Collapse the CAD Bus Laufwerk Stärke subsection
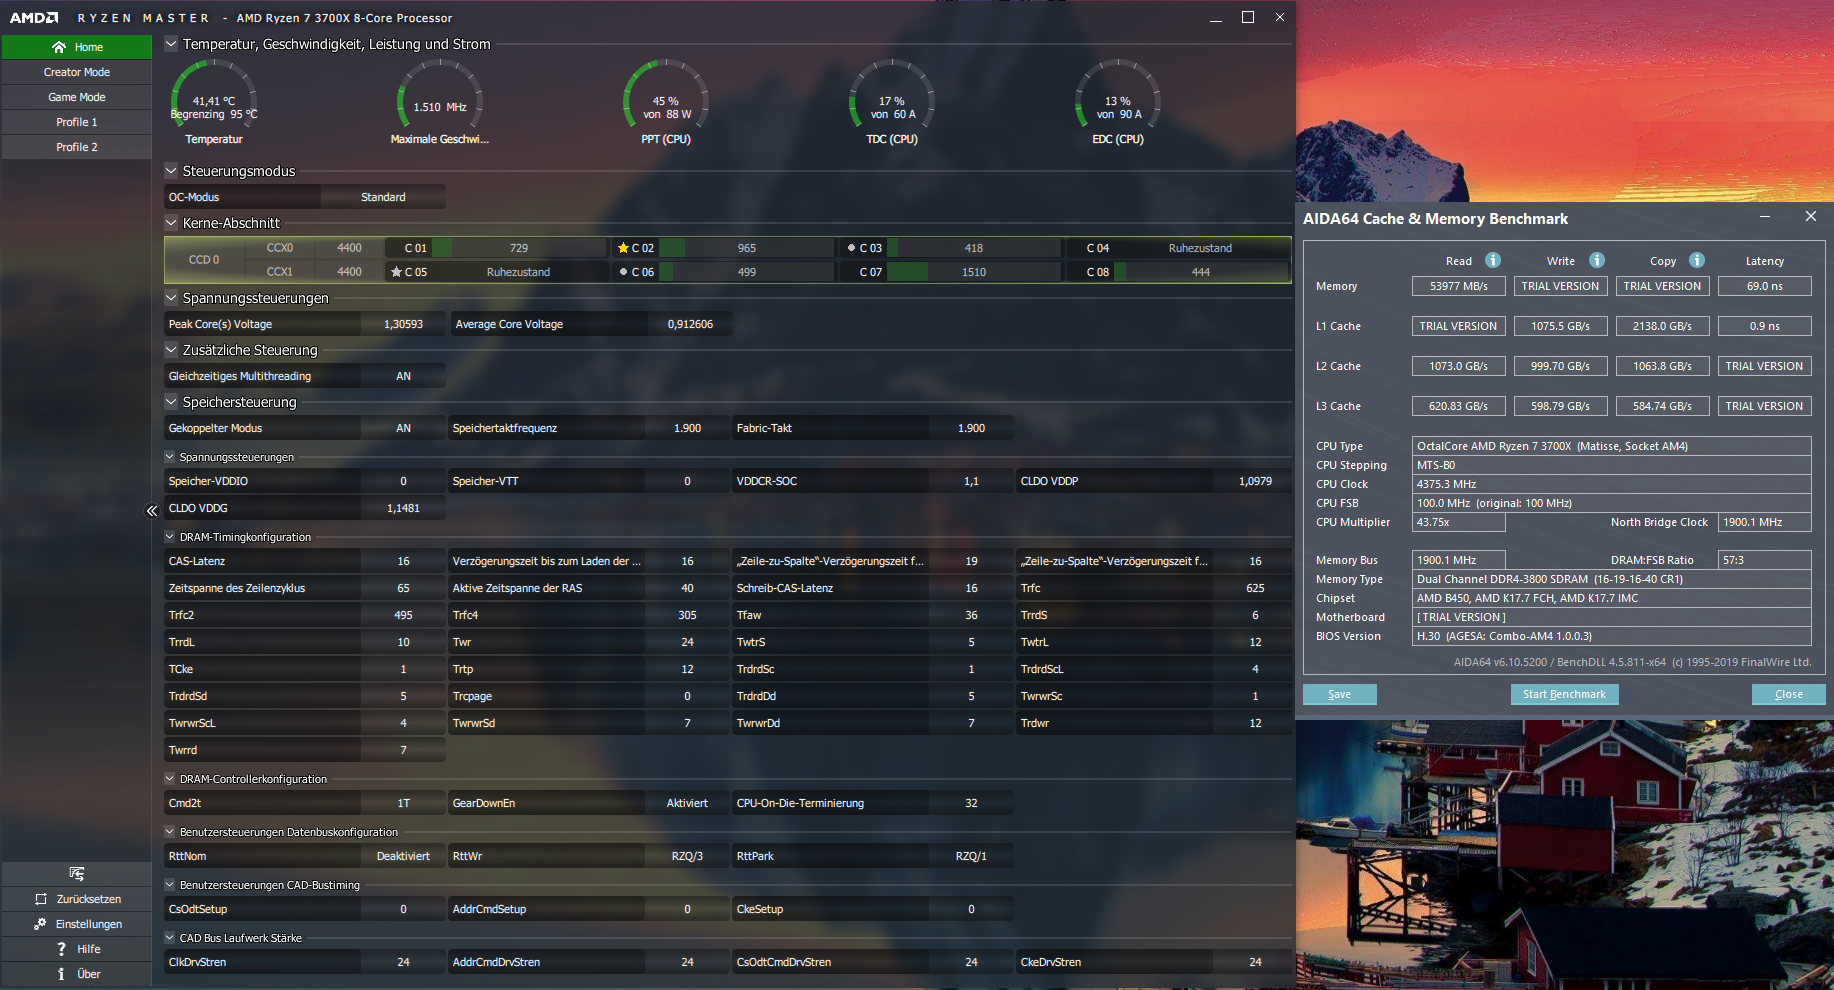 coord(170,938)
